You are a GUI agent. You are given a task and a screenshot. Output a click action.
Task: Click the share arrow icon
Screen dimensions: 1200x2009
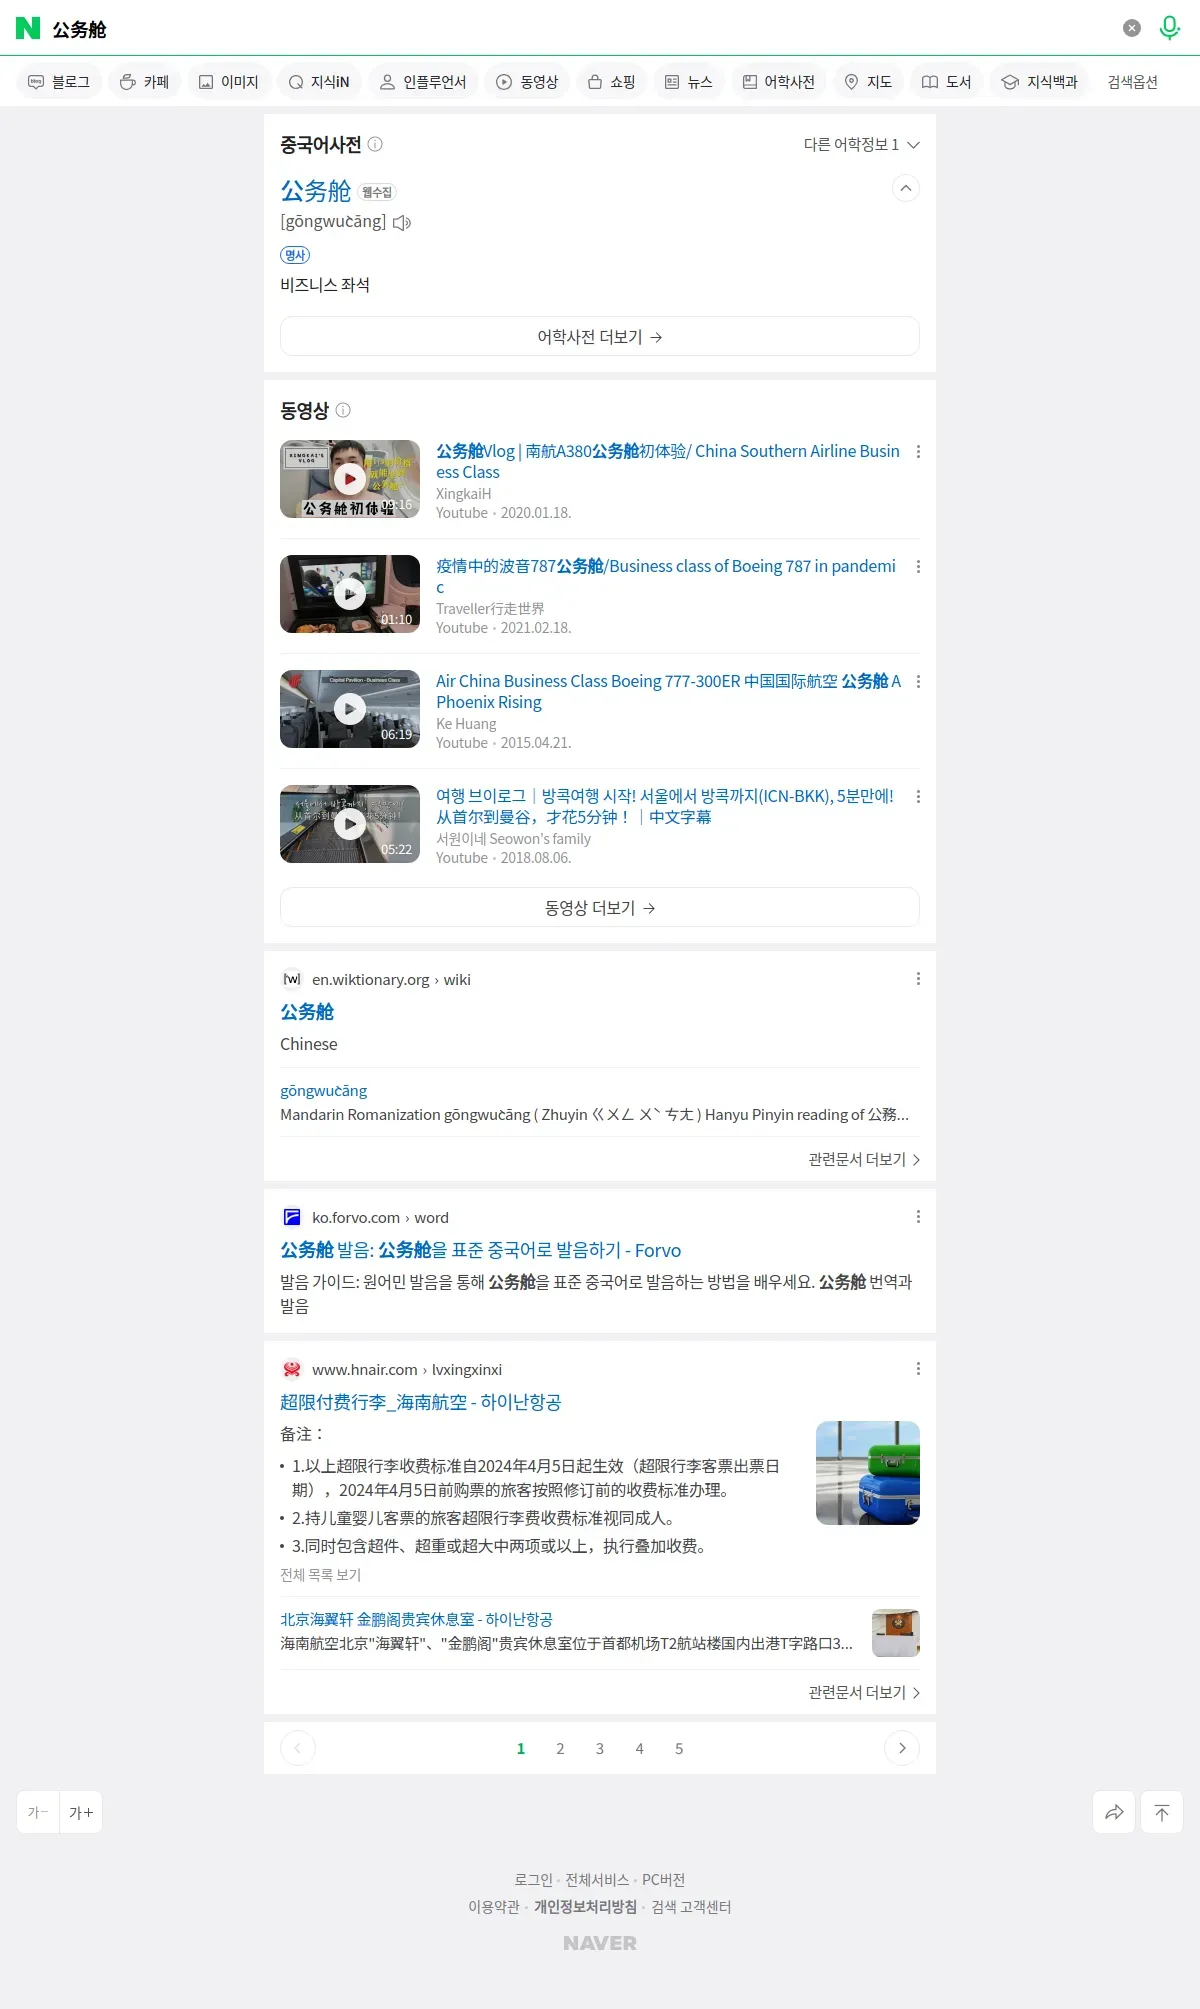[x=1114, y=1812]
